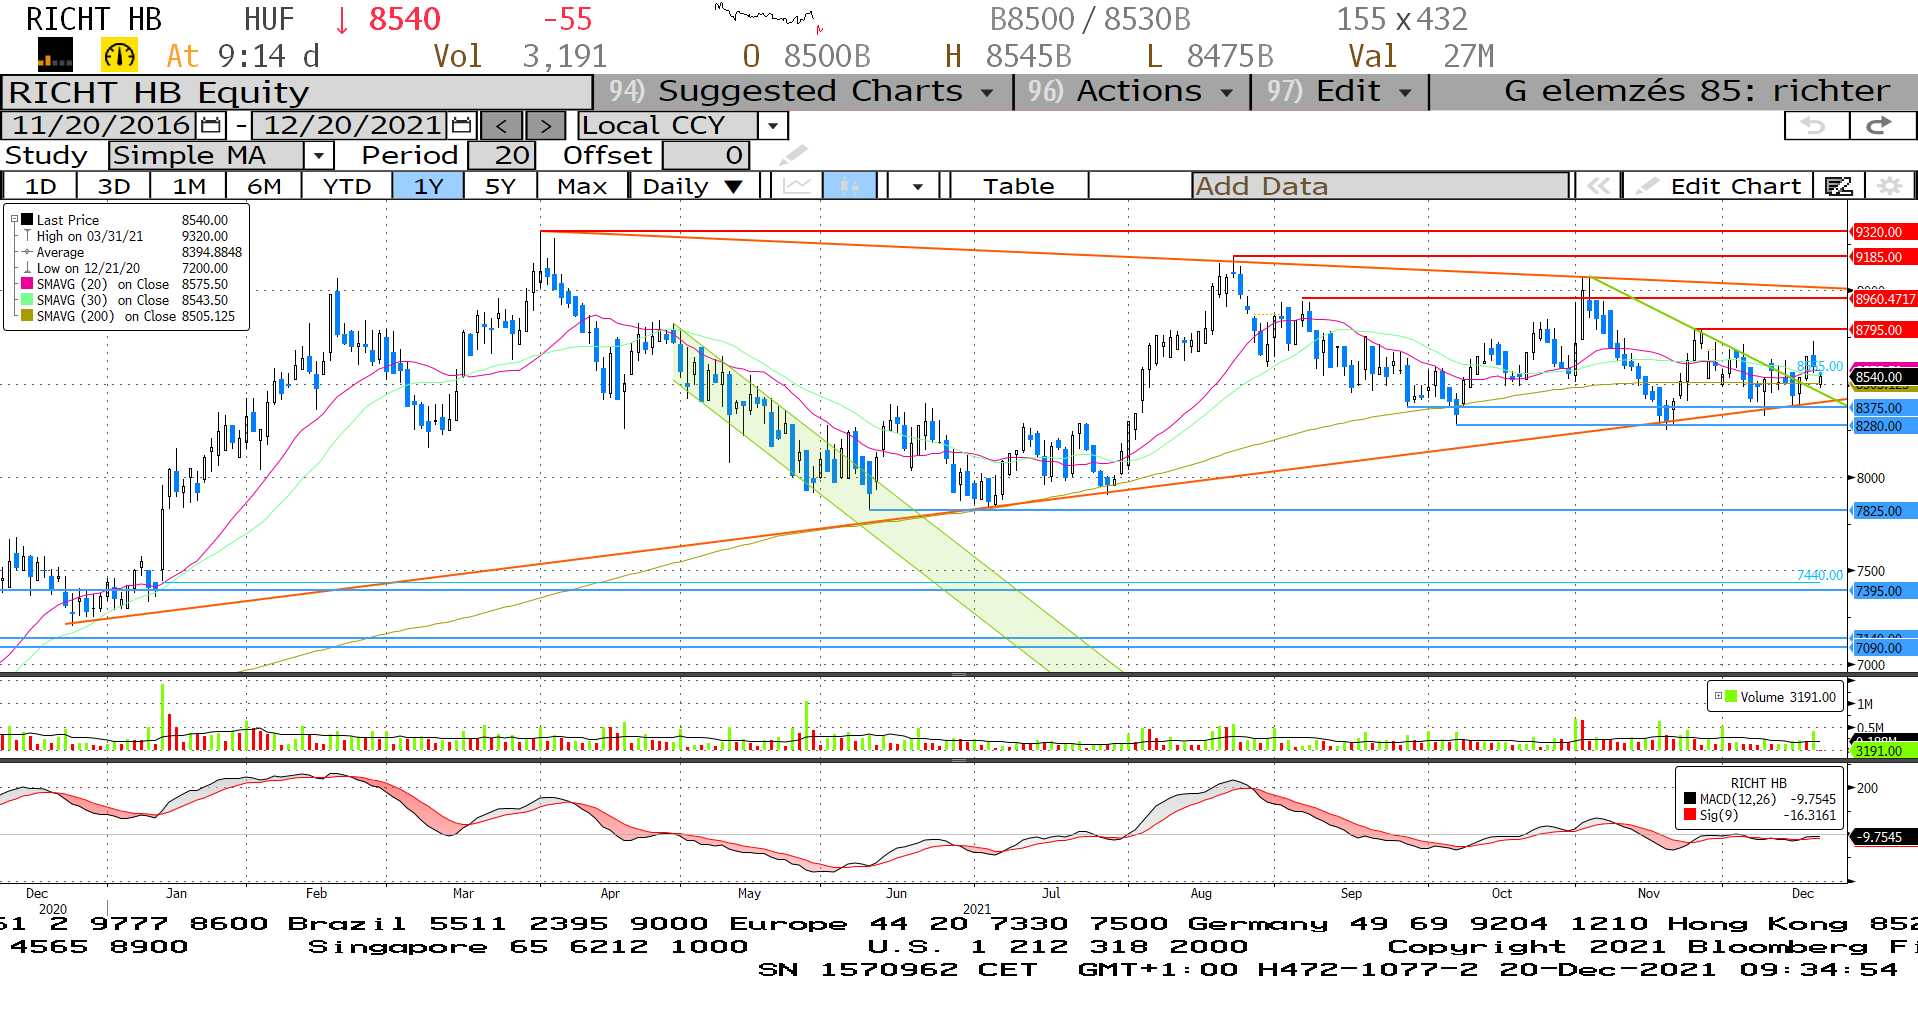Select the 5Y range tab
Viewport: 1918px width, 1025px height.
pyautogui.click(x=500, y=186)
